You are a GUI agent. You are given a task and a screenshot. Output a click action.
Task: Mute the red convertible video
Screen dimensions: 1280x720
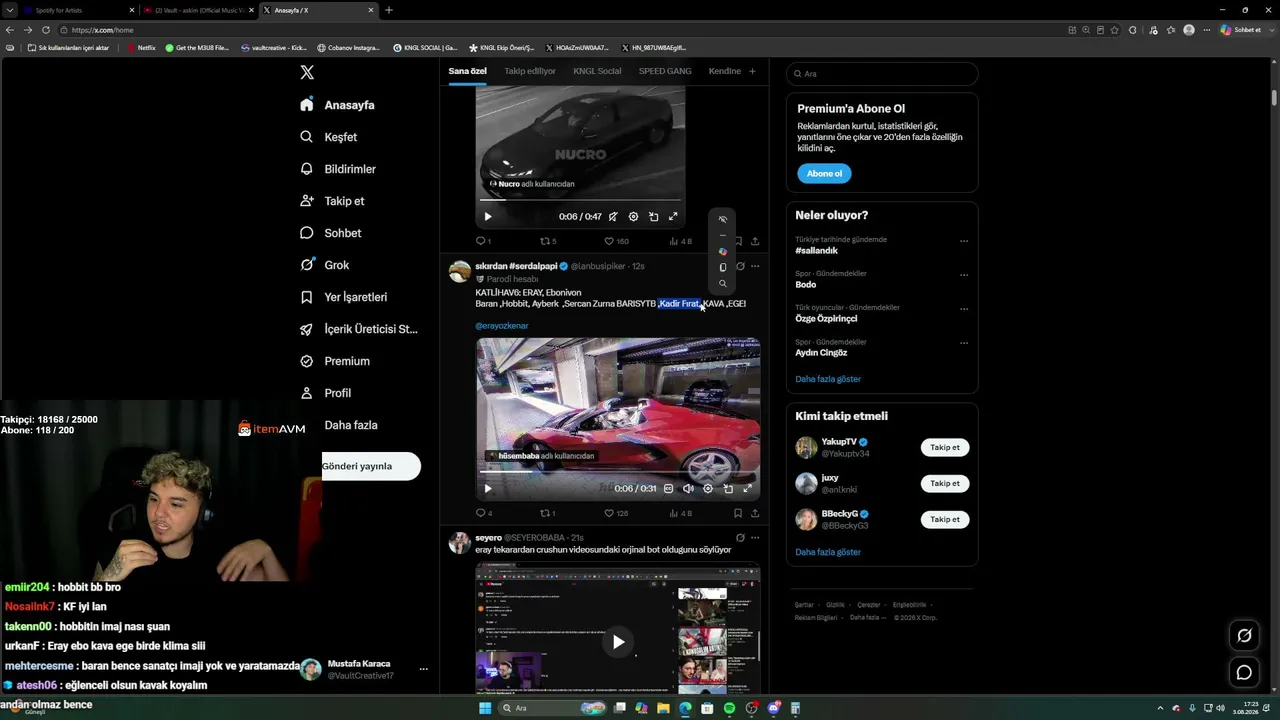(x=688, y=488)
